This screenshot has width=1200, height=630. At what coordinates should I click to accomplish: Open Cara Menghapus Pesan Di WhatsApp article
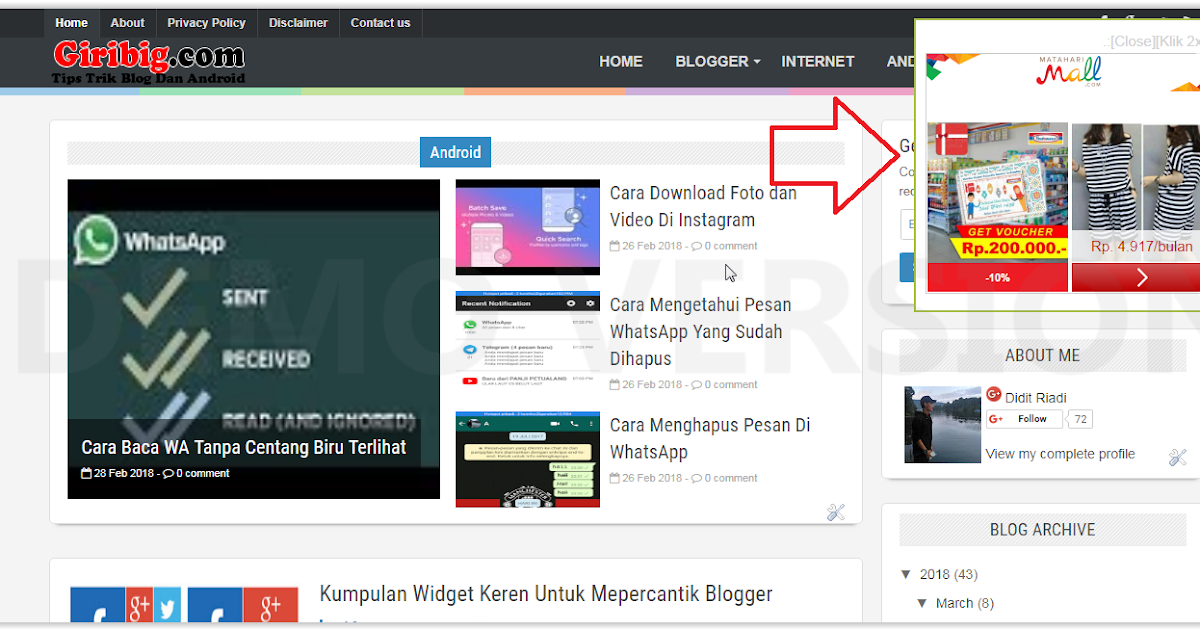point(710,438)
